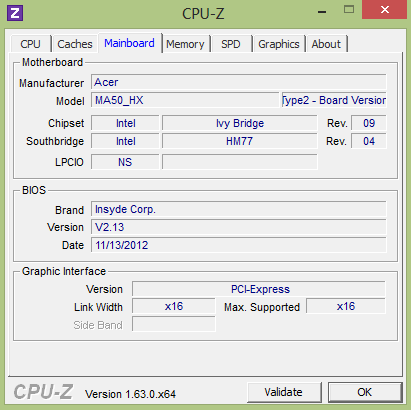
Task: Click the CPU-Z purple app icon
Action: click(15, 13)
